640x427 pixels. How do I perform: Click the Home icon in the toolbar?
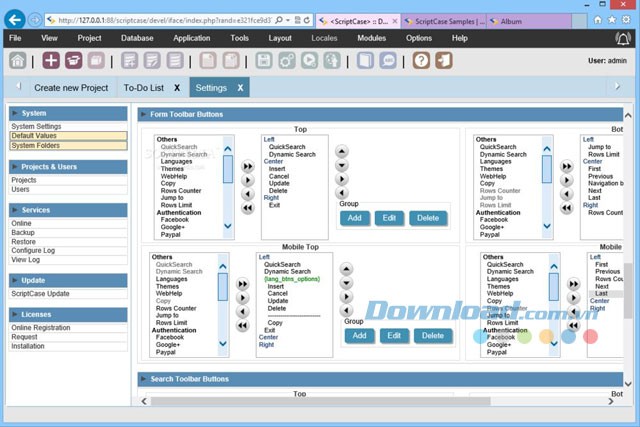pos(18,61)
